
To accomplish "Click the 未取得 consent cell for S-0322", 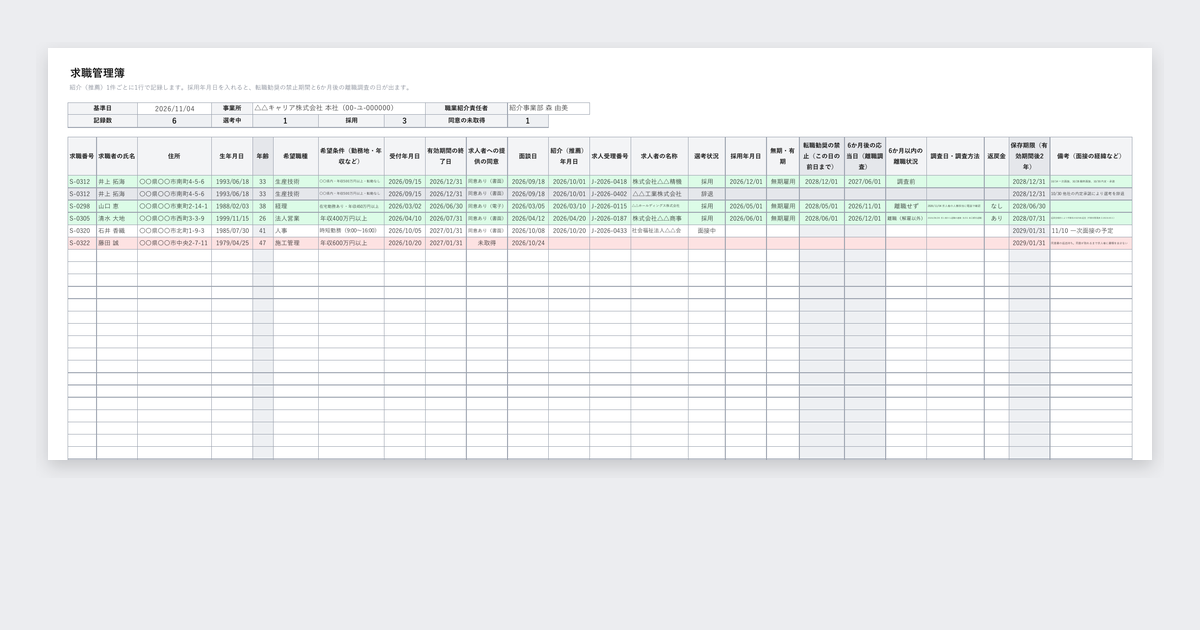I will [x=487, y=243].
